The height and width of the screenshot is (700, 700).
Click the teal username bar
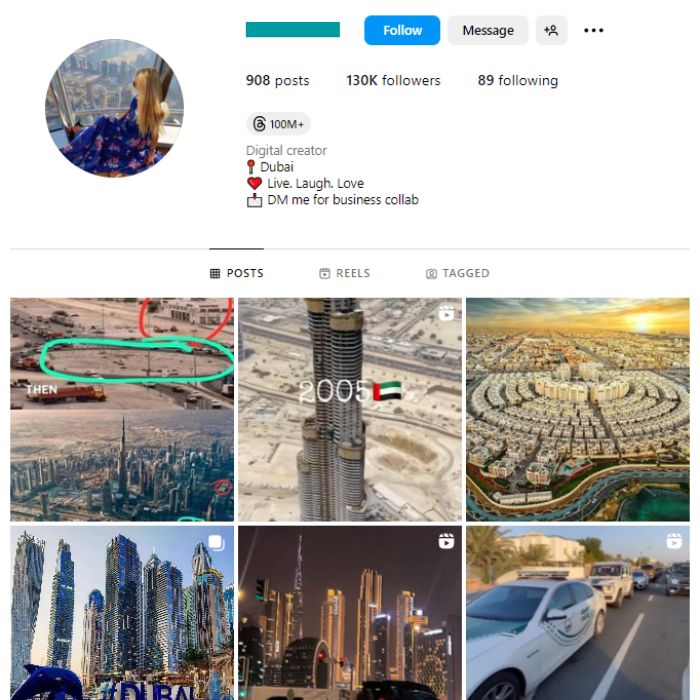[293, 29]
